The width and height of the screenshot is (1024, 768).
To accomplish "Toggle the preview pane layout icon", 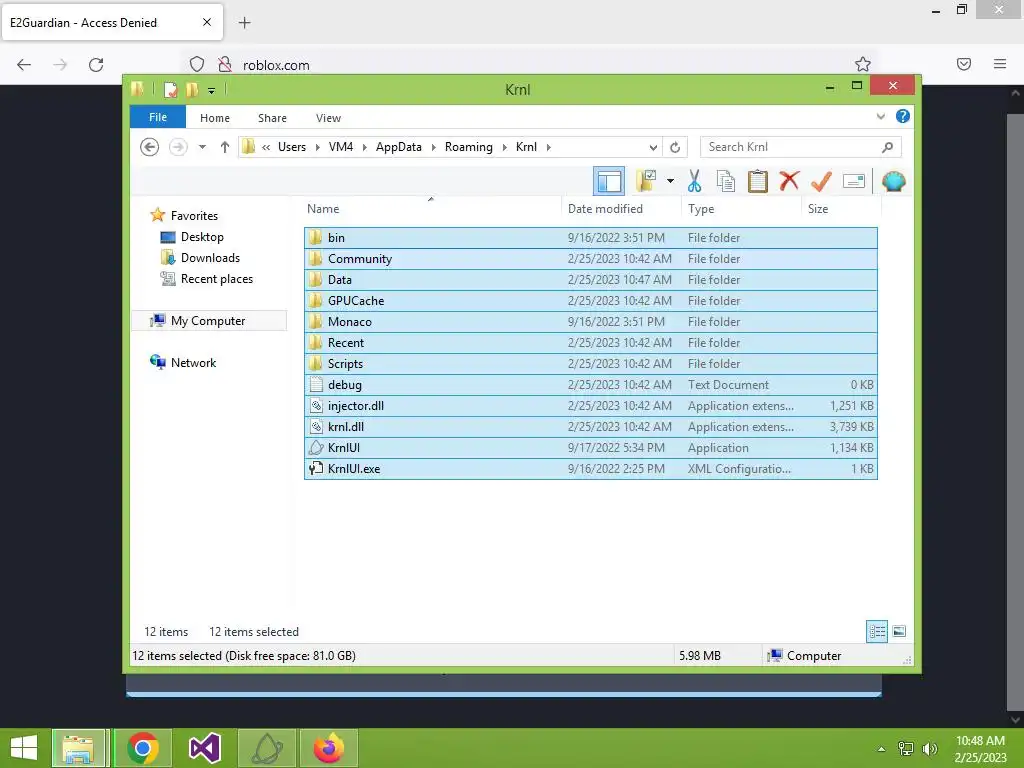I will click(x=609, y=181).
